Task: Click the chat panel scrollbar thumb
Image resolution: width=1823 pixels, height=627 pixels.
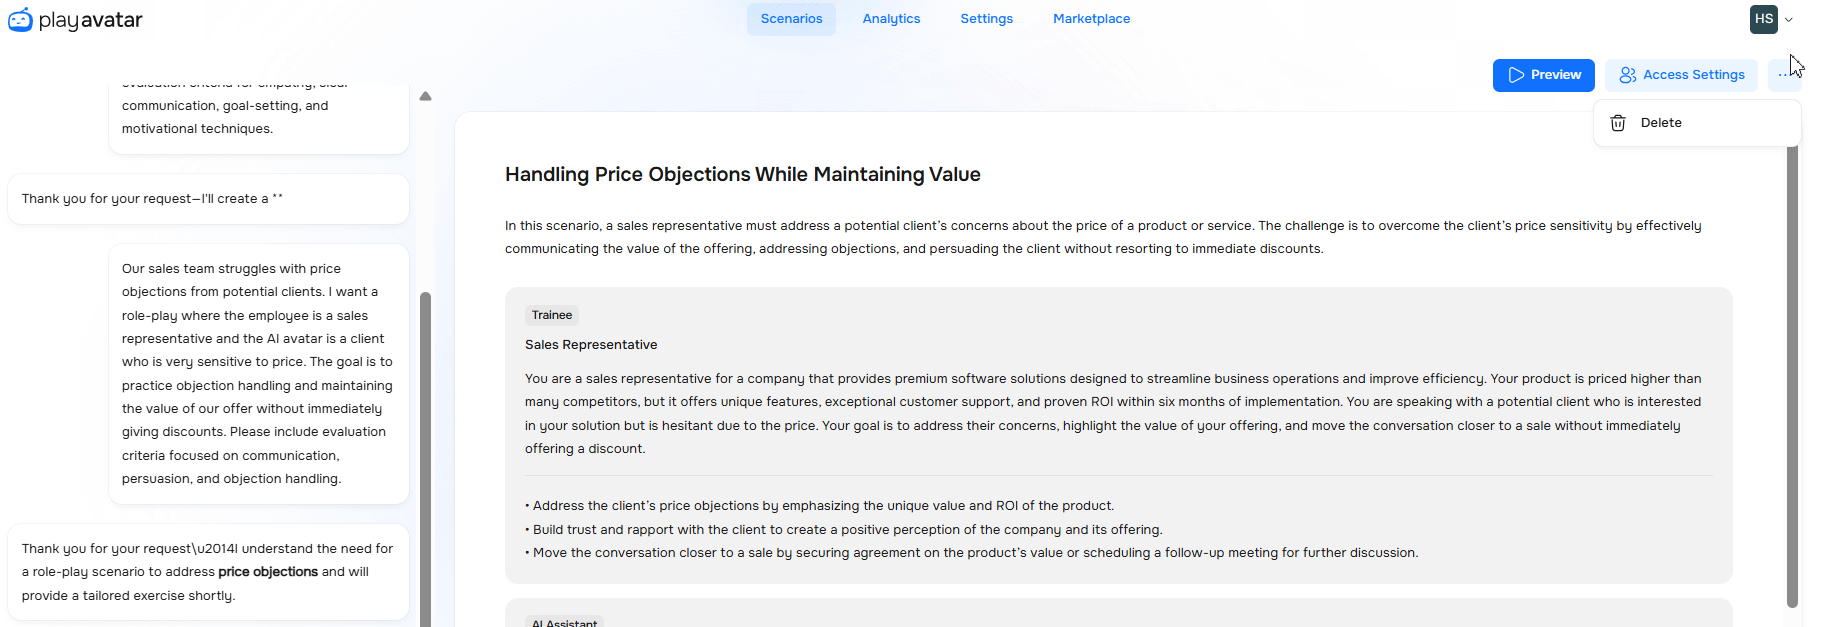Action: click(x=425, y=450)
